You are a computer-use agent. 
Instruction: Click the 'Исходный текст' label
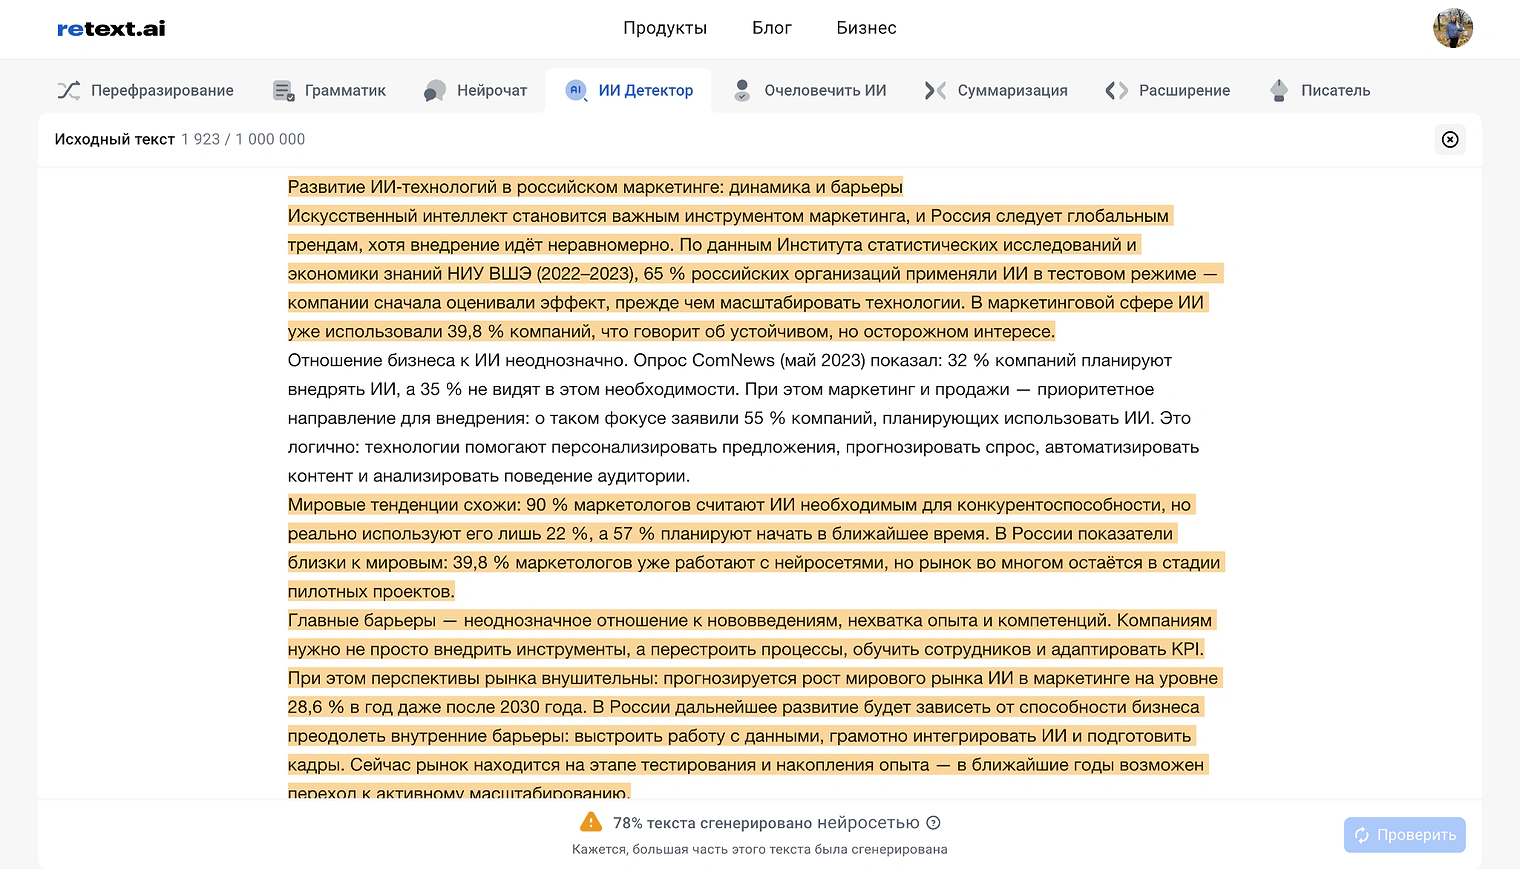[x=115, y=139]
